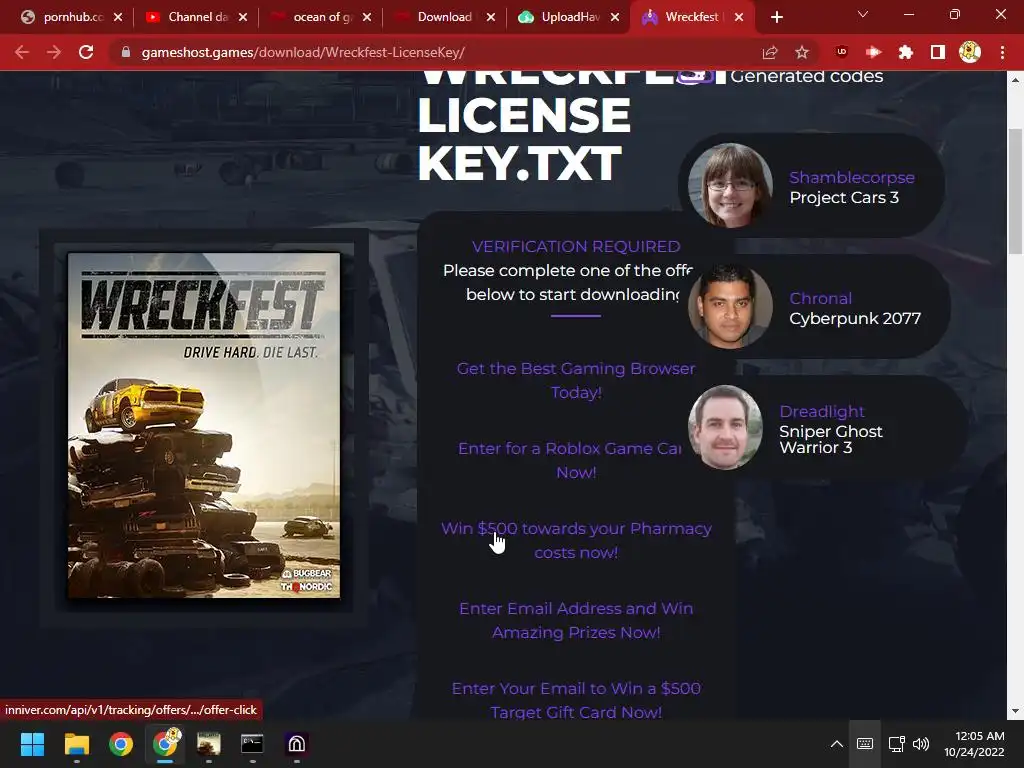
Task: Open the touch keyboard tray icon
Action: [x=865, y=744]
